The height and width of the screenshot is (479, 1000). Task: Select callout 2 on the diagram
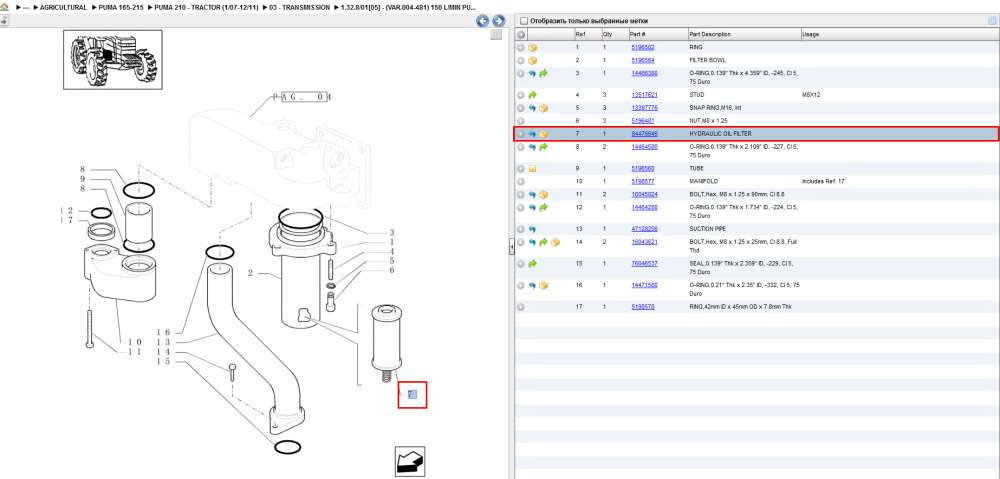coord(251,273)
